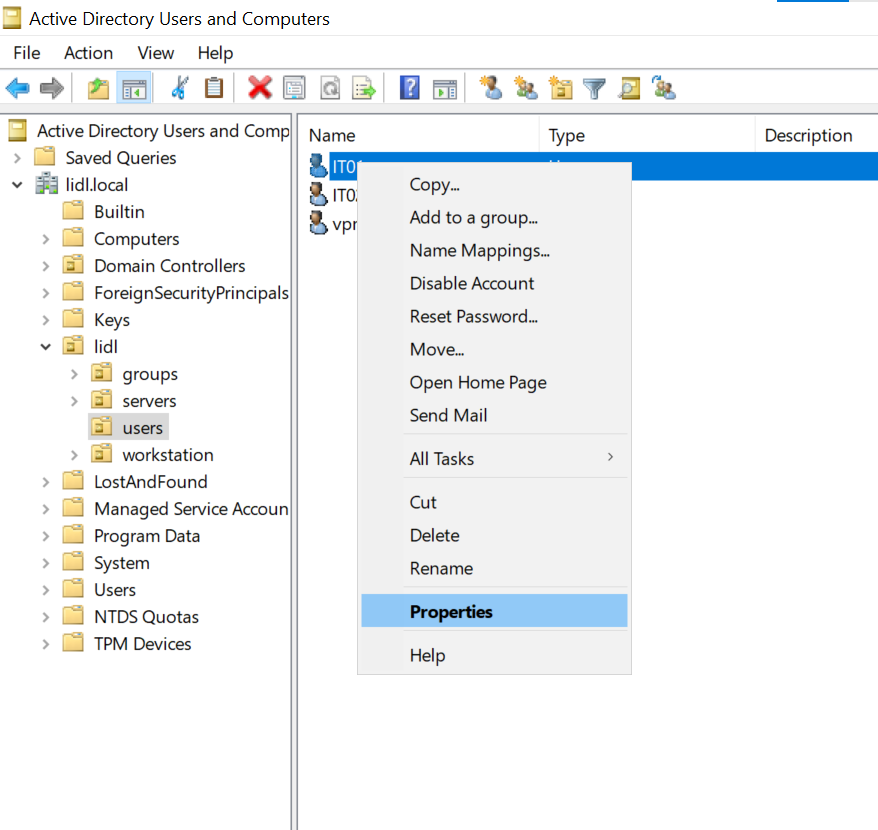Select the Keys container
Image resolution: width=878 pixels, height=830 pixels.
pyautogui.click(x=112, y=320)
